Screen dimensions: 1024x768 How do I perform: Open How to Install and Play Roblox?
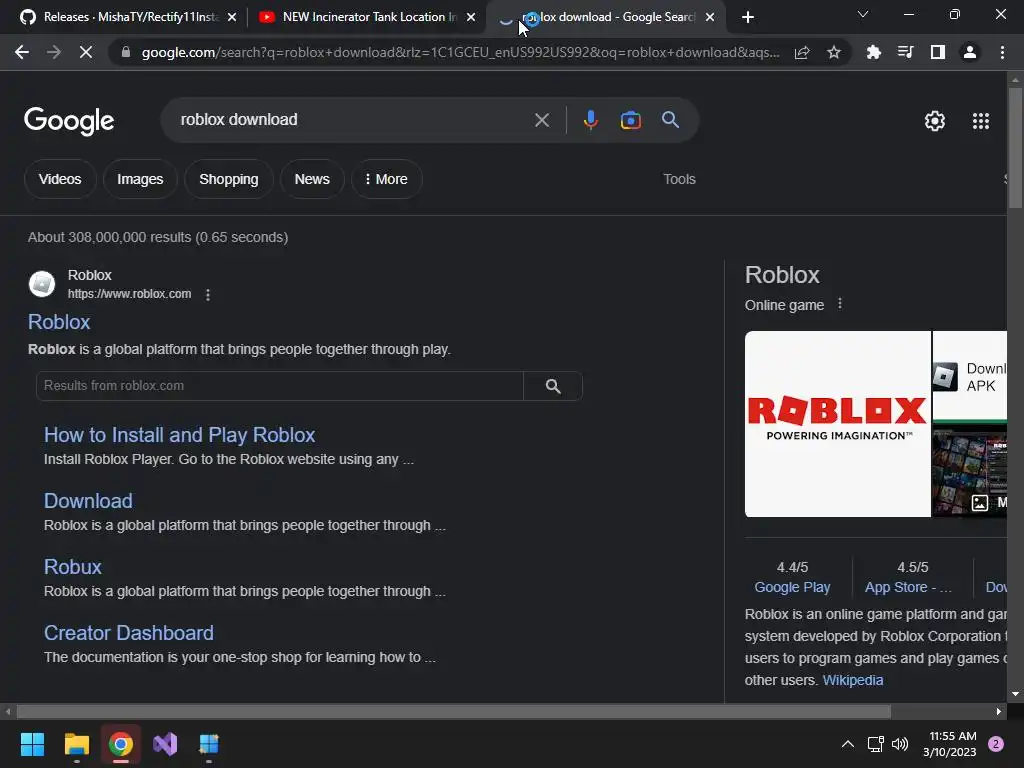point(180,435)
